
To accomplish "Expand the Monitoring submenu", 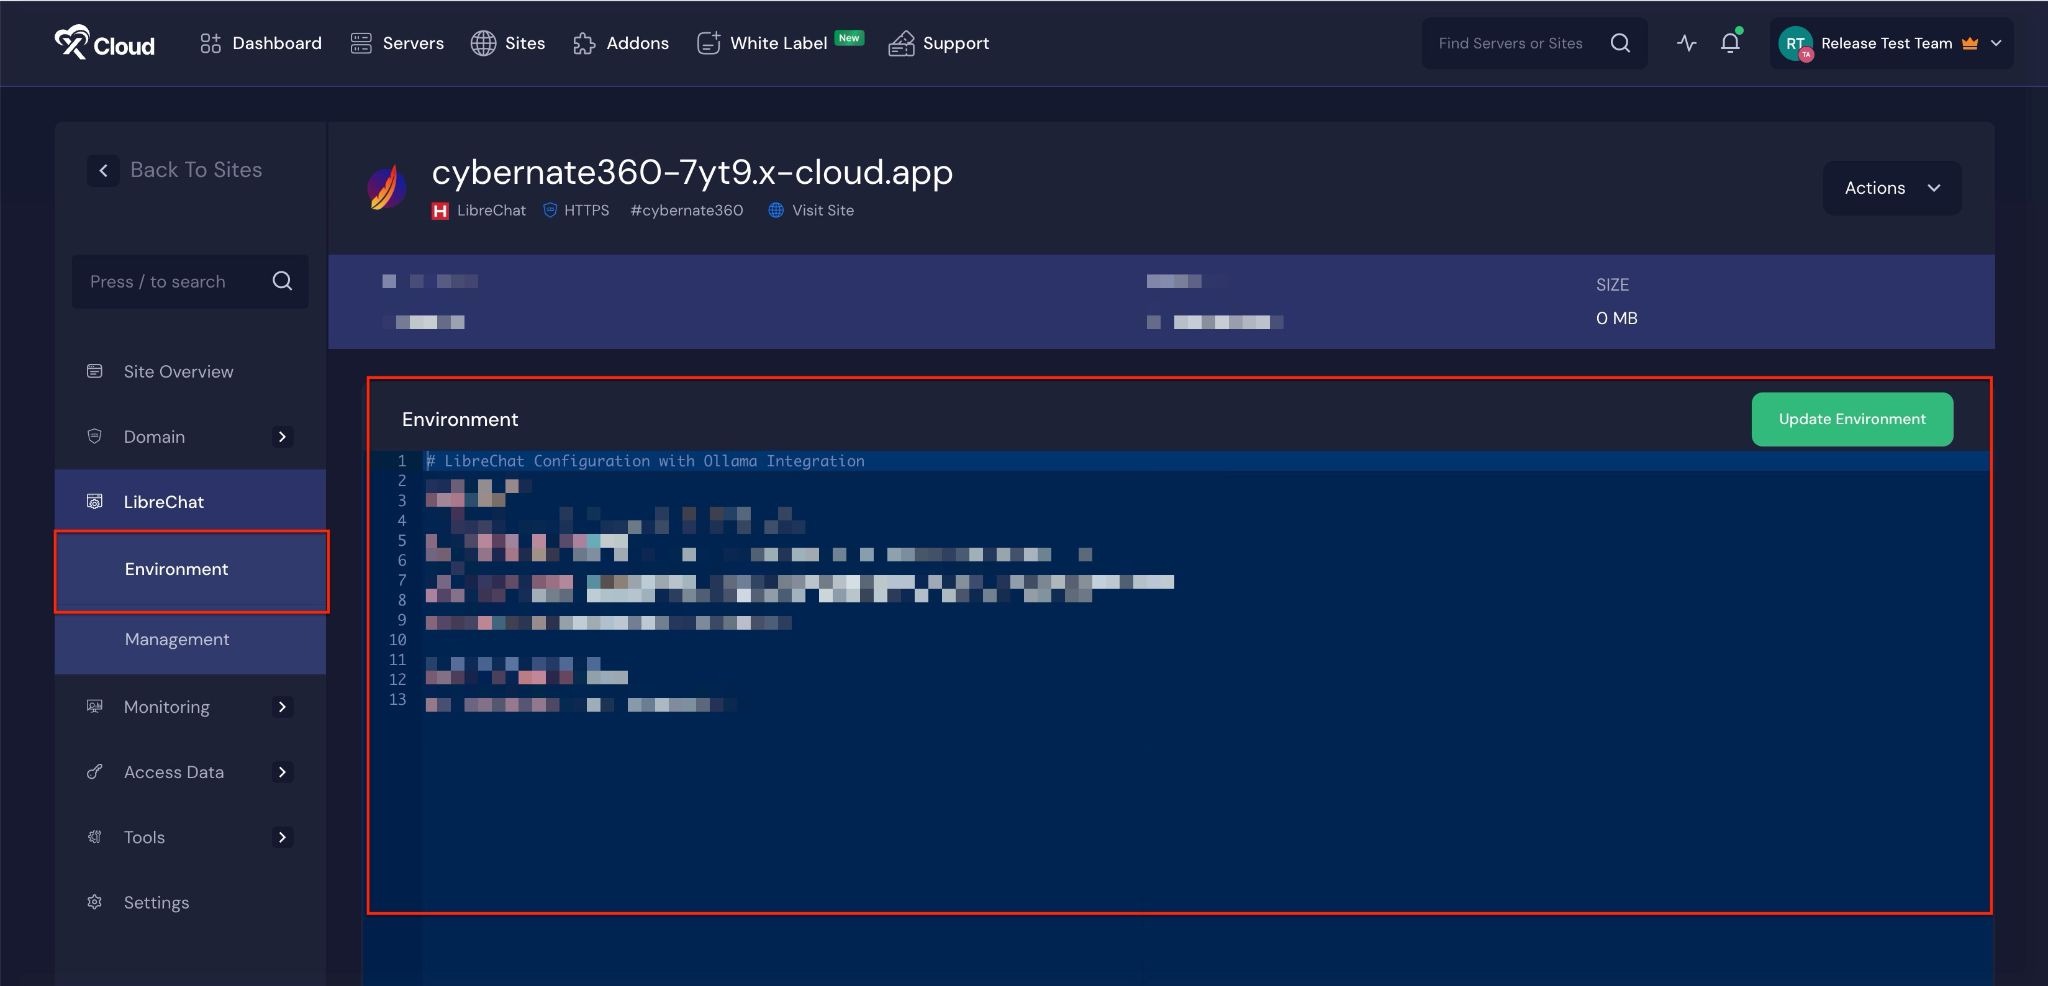I will coord(282,707).
